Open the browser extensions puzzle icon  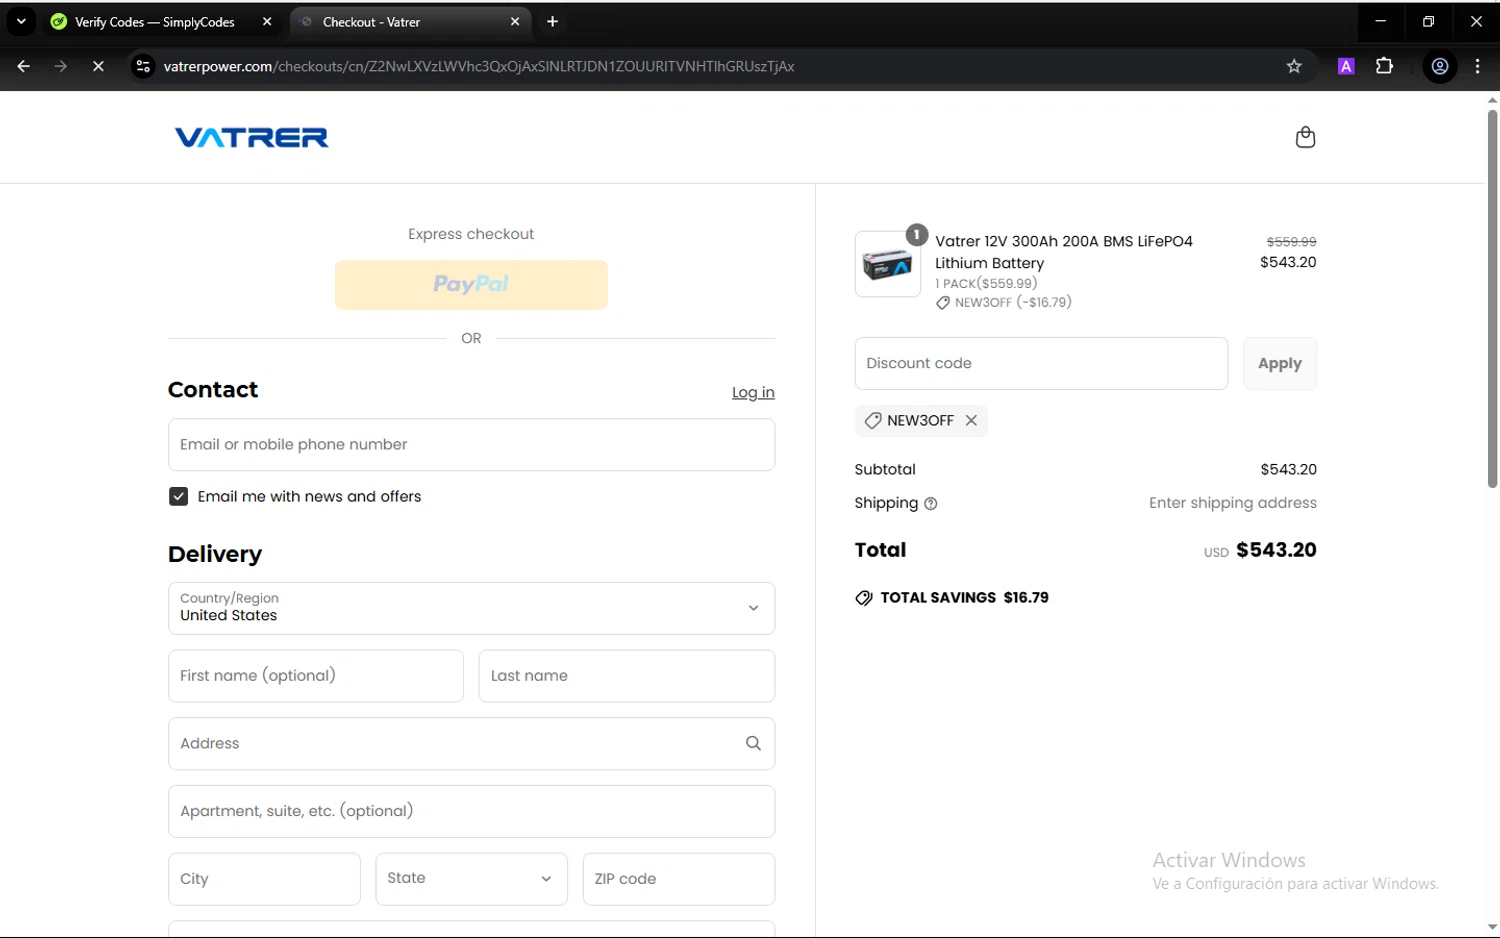[x=1384, y=66]
